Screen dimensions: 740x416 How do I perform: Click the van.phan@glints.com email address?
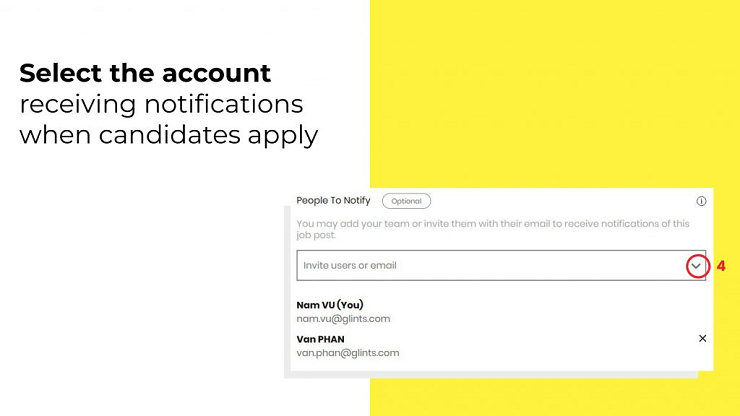pos(348,353)
